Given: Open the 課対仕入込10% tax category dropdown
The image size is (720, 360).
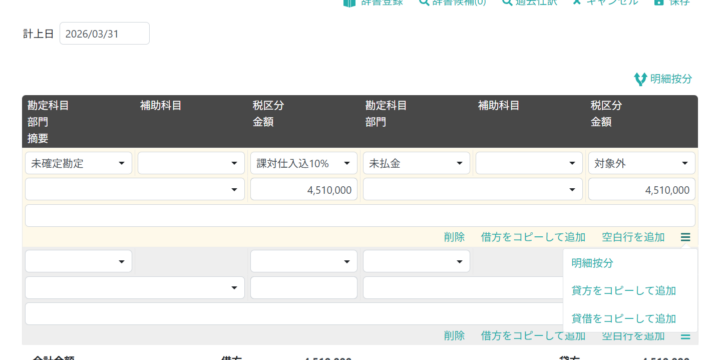Looking at the screenshot, I should coord(304,163).
